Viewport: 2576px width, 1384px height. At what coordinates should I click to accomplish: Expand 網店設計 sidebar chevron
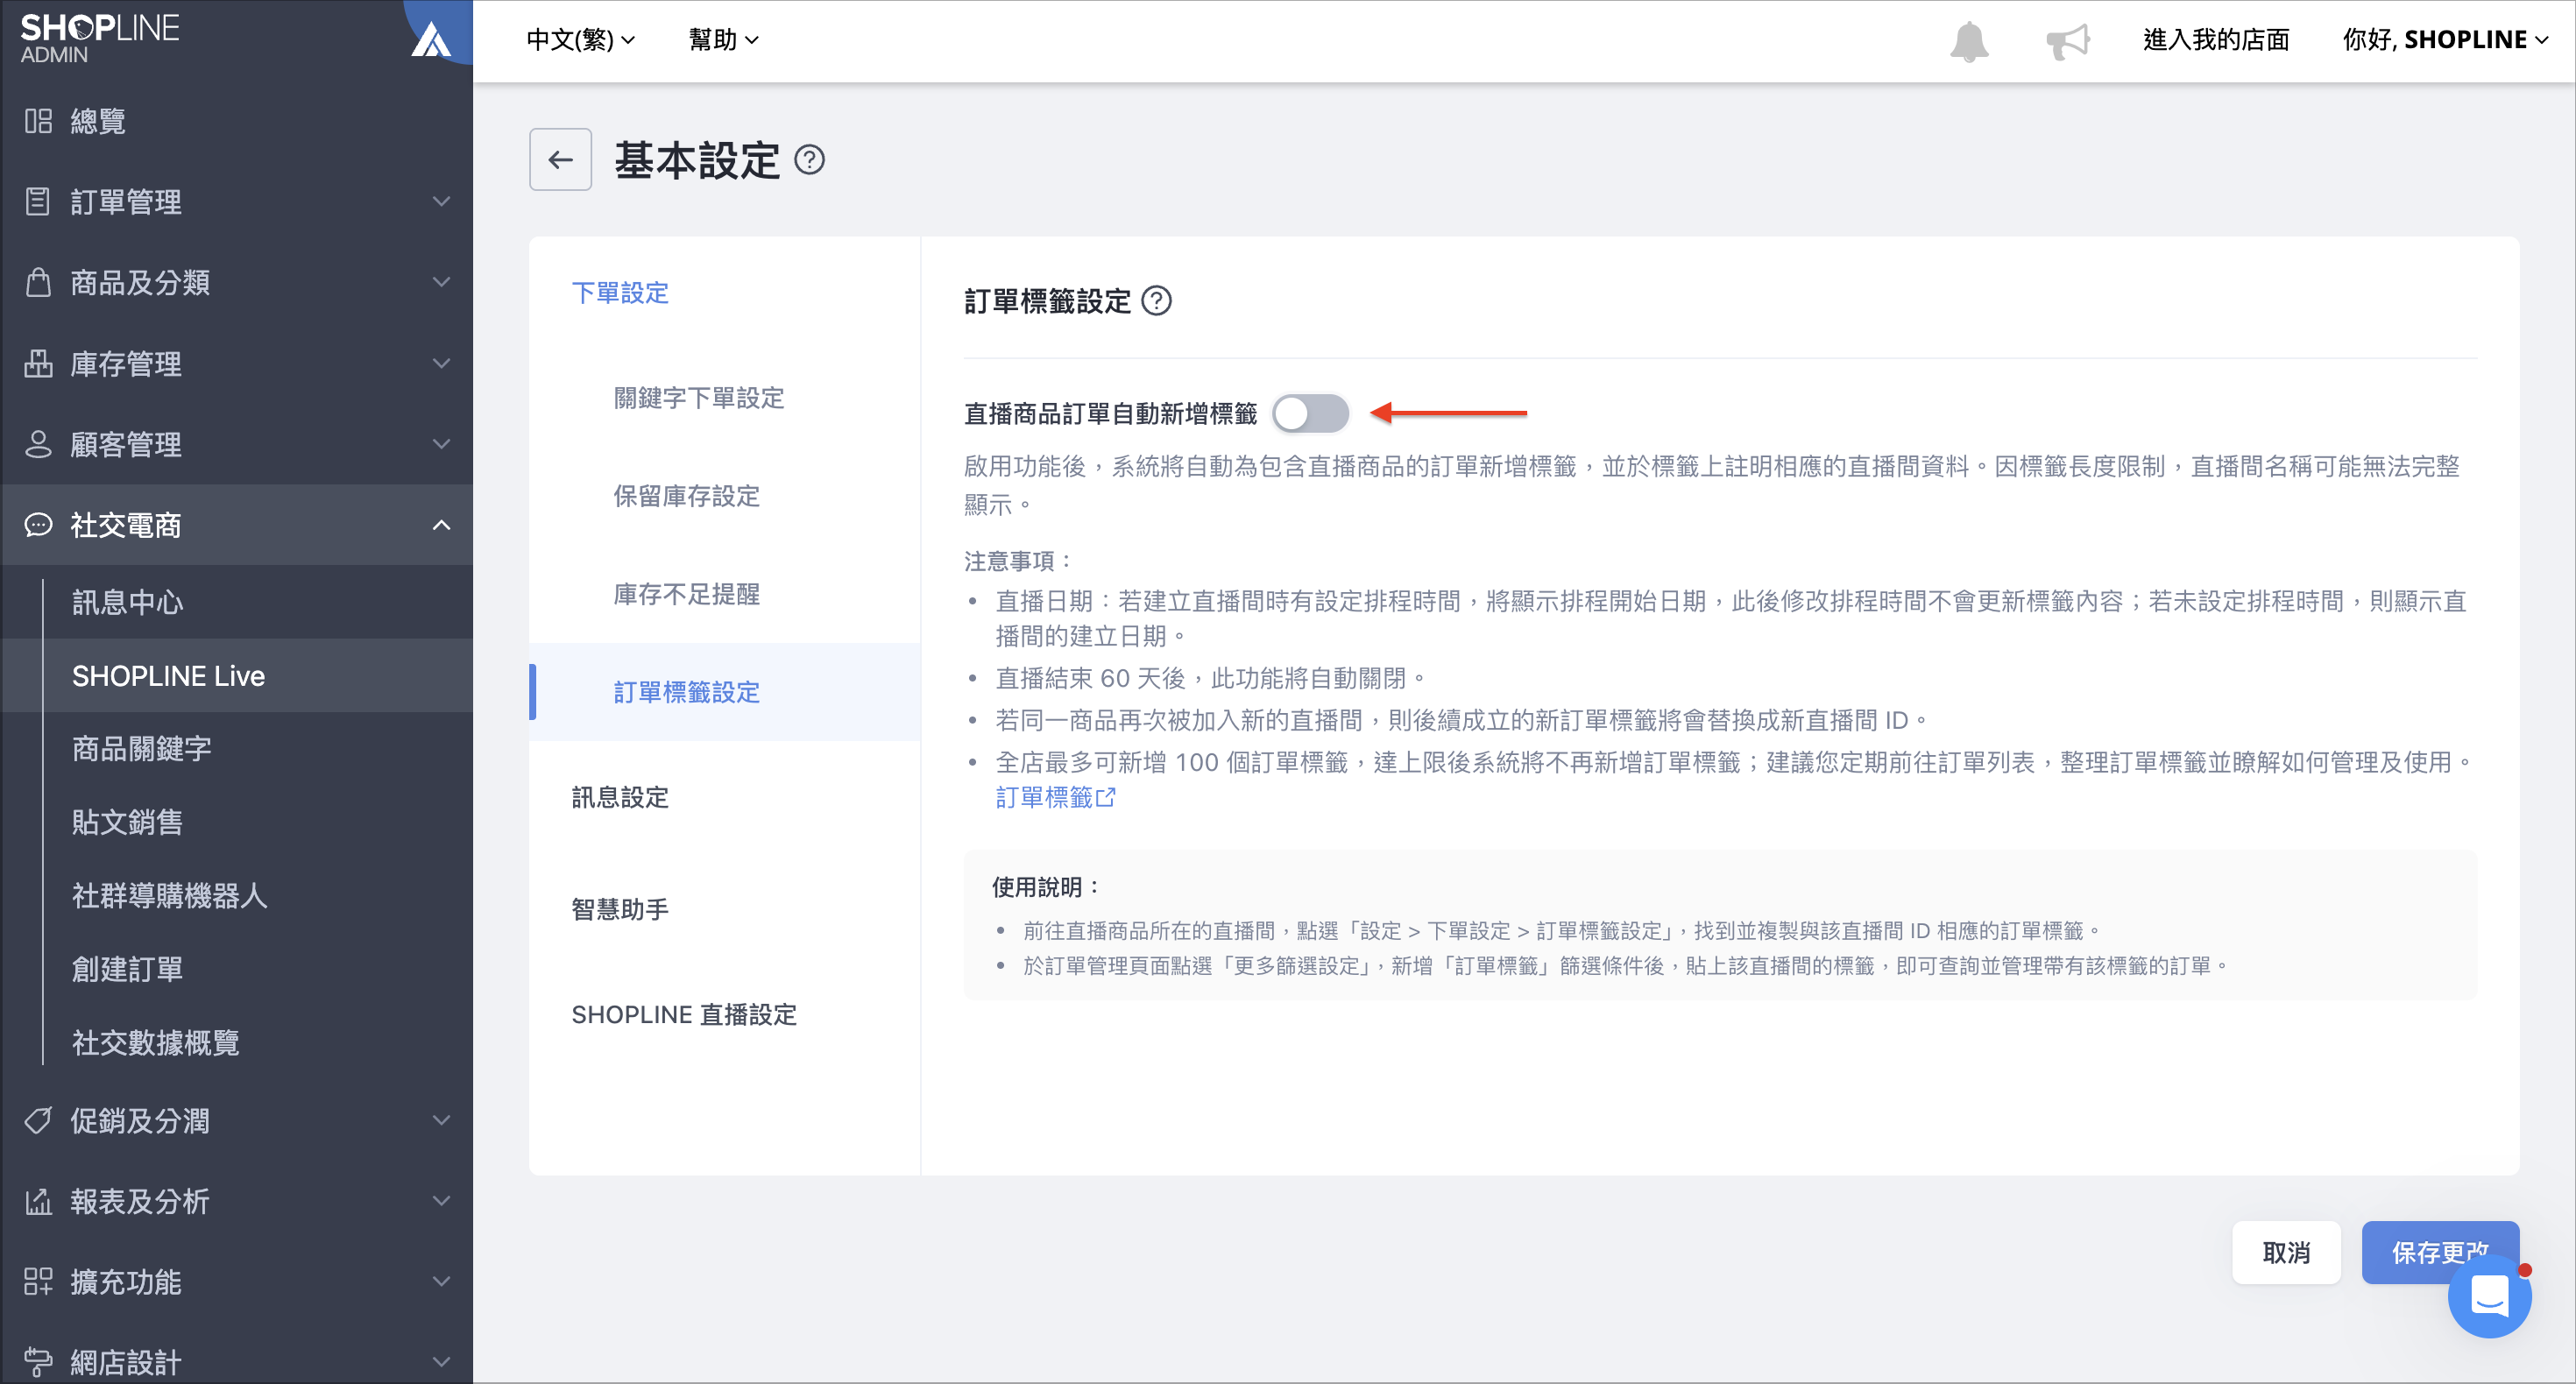(x=441, y=1362)
